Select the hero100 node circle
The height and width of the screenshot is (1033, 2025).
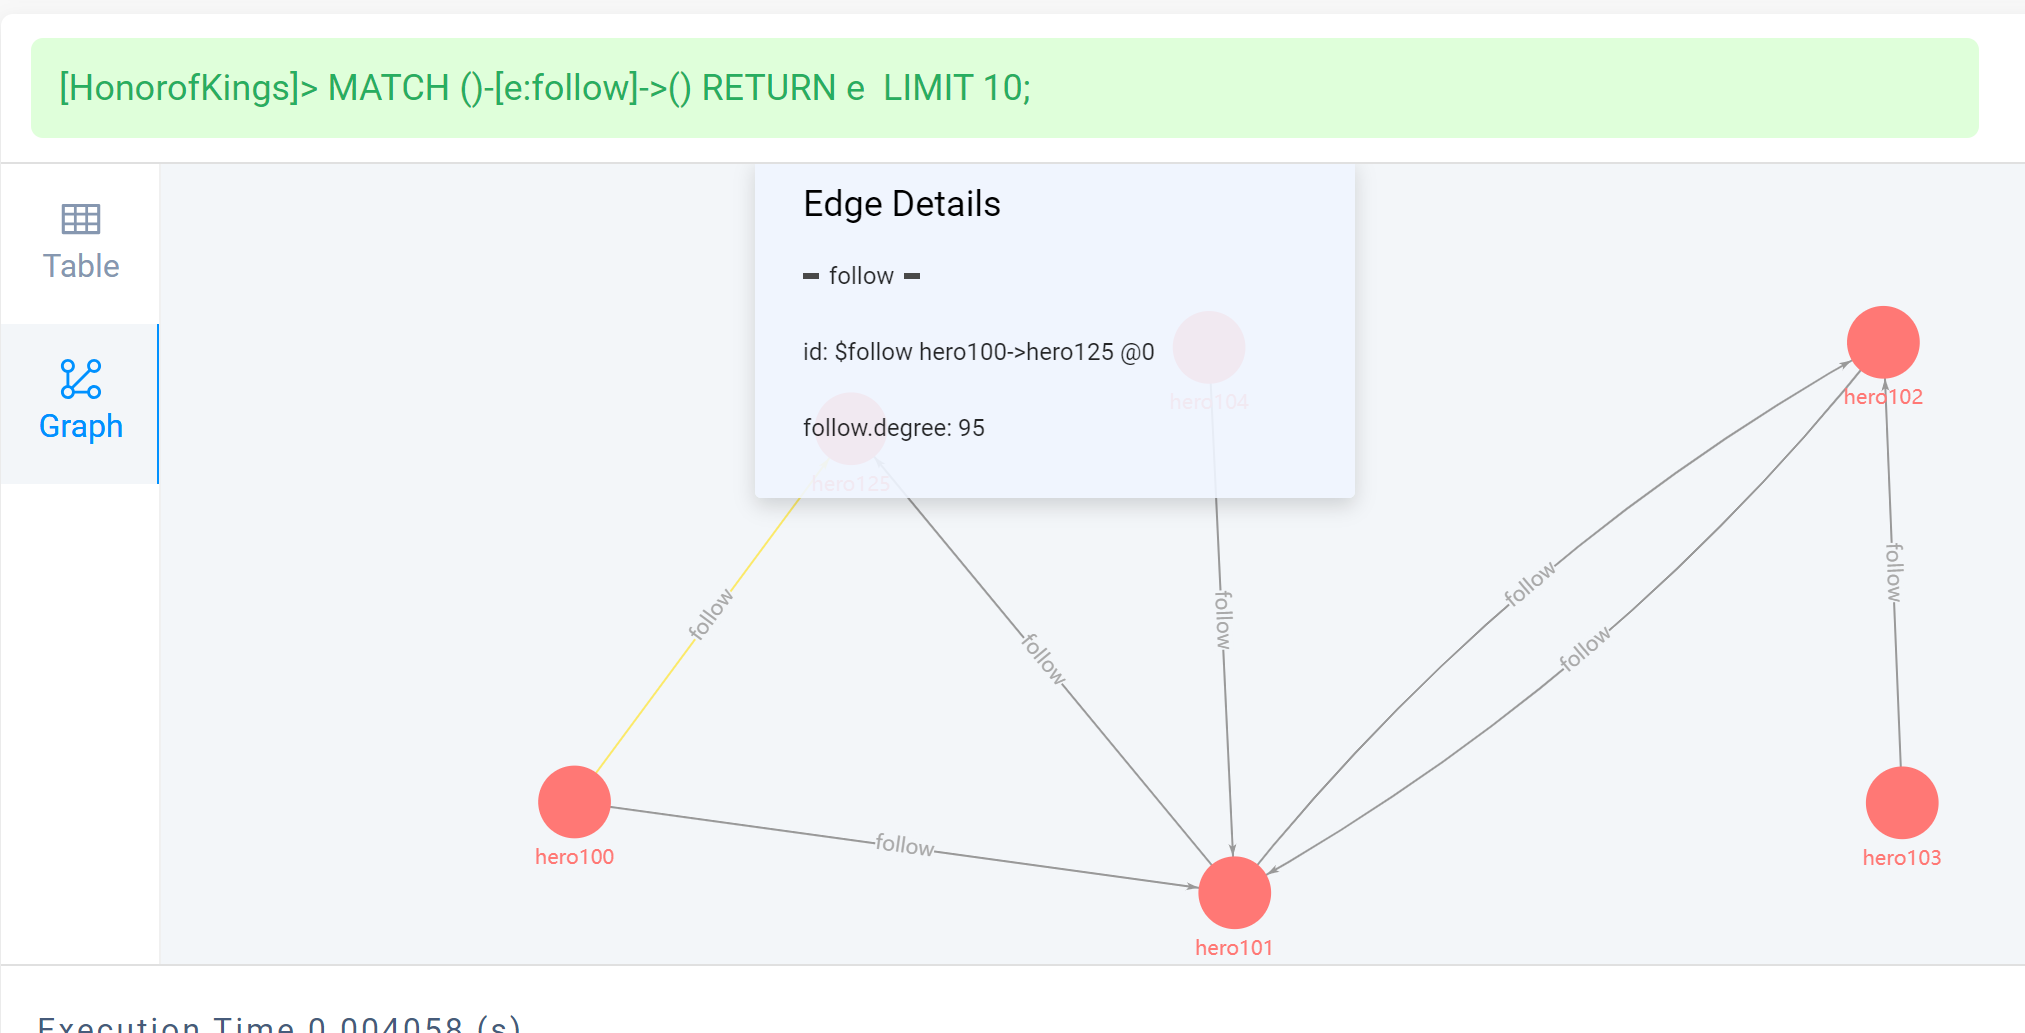(574, 802)
